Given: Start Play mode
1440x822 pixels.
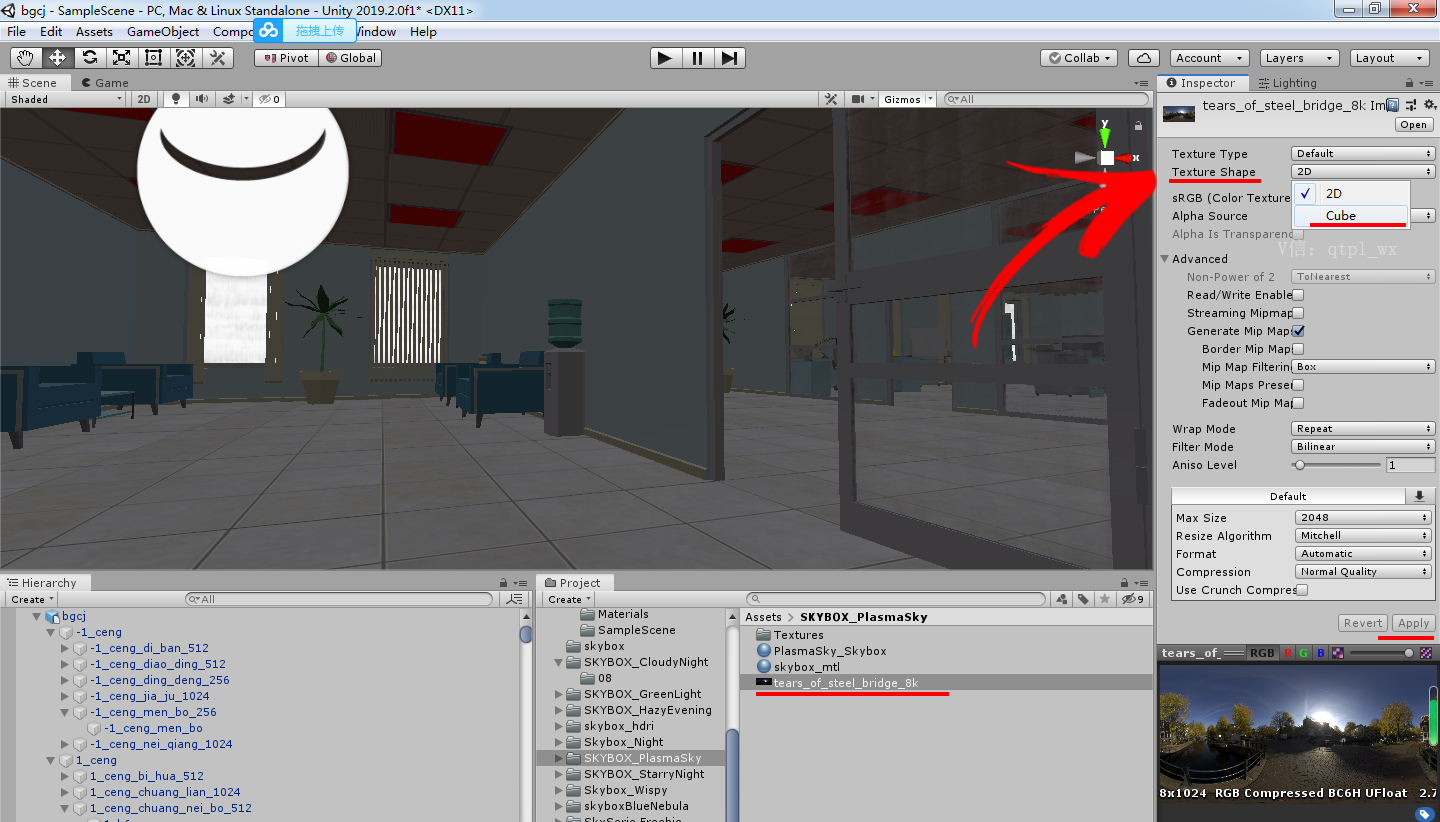Looking at the screenshot, I should pyautogui.click(x=665, y=58).
